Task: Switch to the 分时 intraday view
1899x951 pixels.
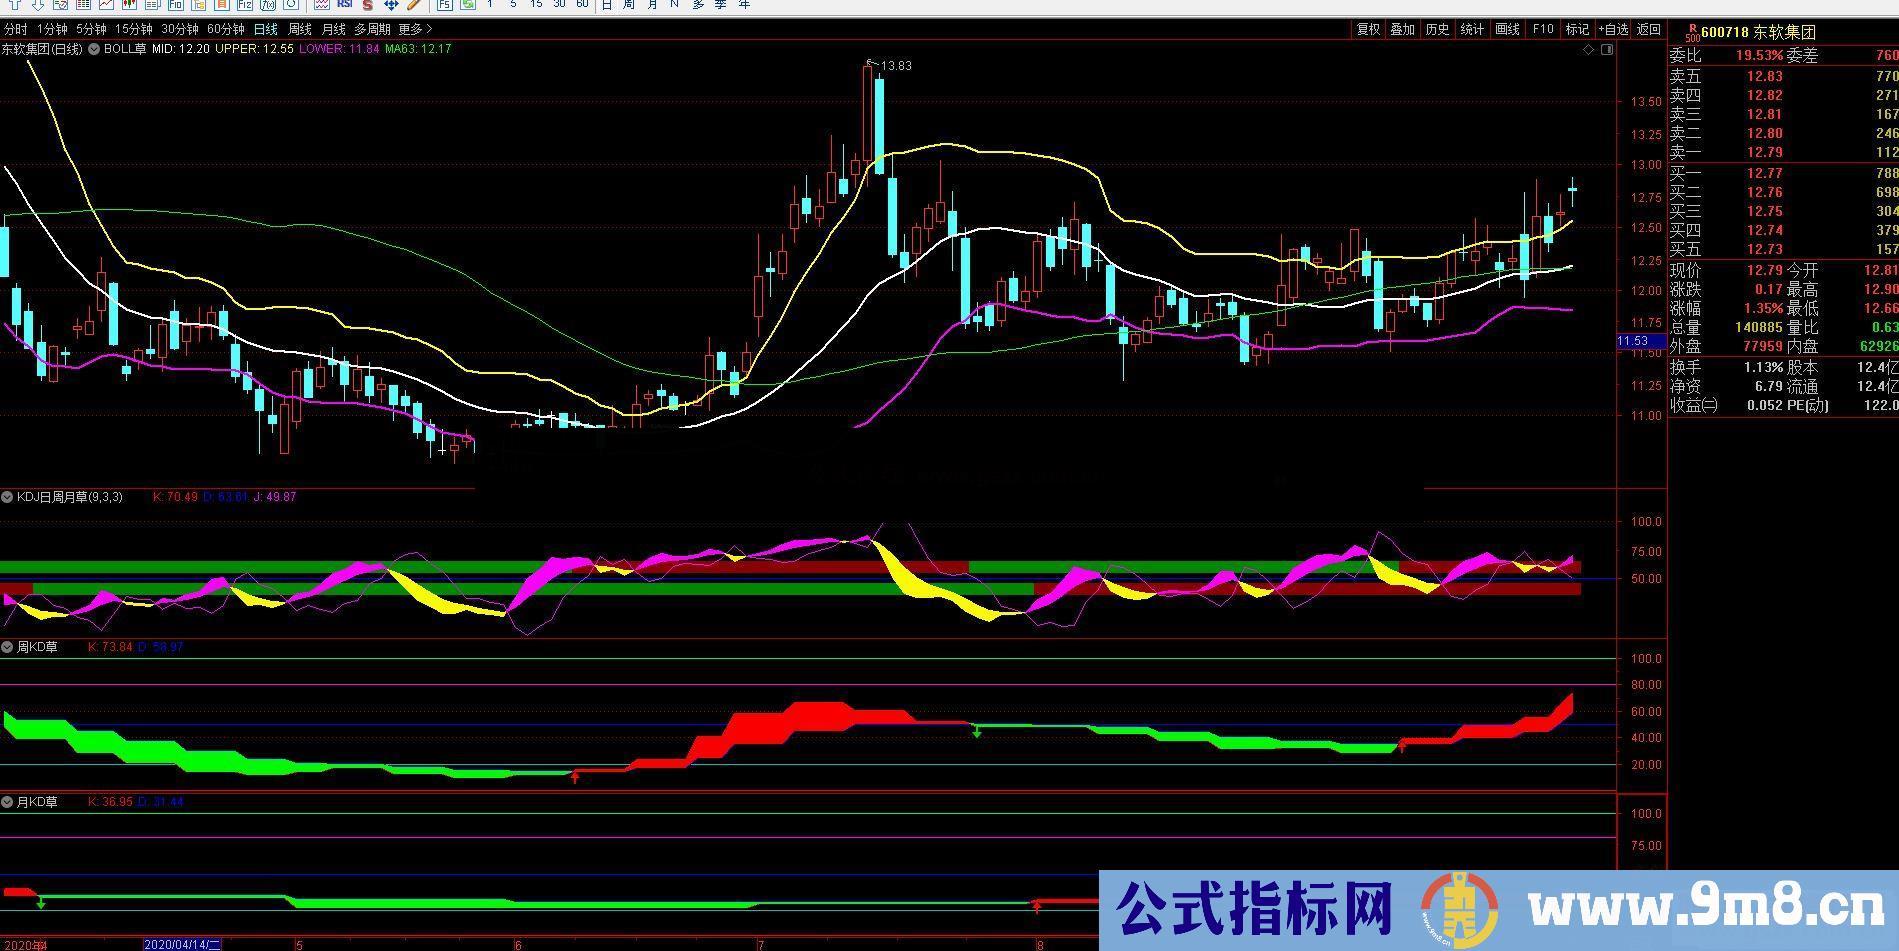Action: (x=16, y=29)
